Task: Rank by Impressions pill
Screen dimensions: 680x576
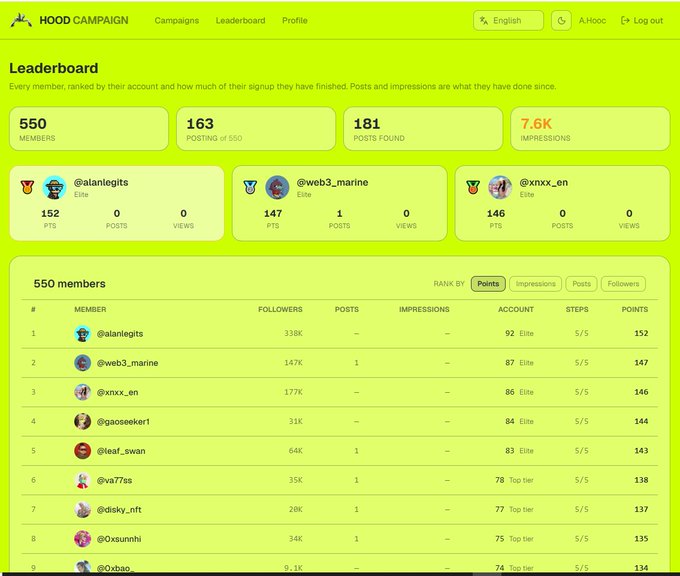Action: pos(536,284)
